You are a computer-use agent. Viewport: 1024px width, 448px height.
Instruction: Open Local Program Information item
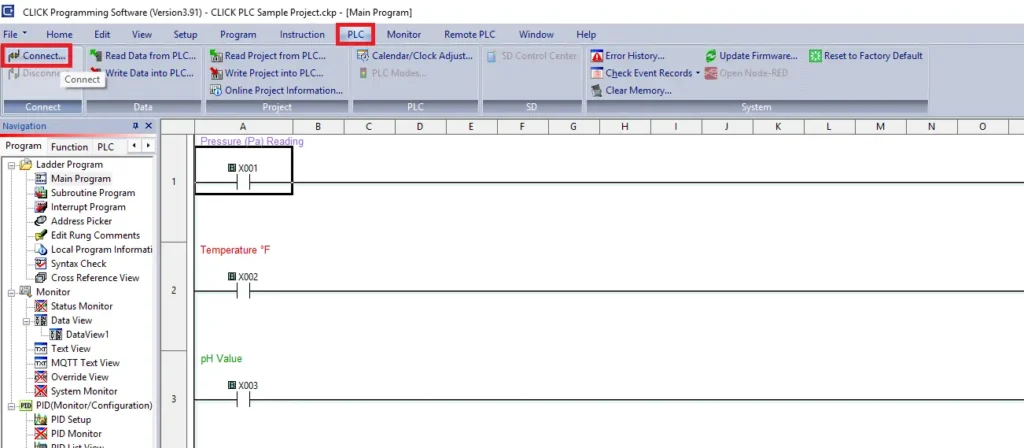tap(101, 249)
